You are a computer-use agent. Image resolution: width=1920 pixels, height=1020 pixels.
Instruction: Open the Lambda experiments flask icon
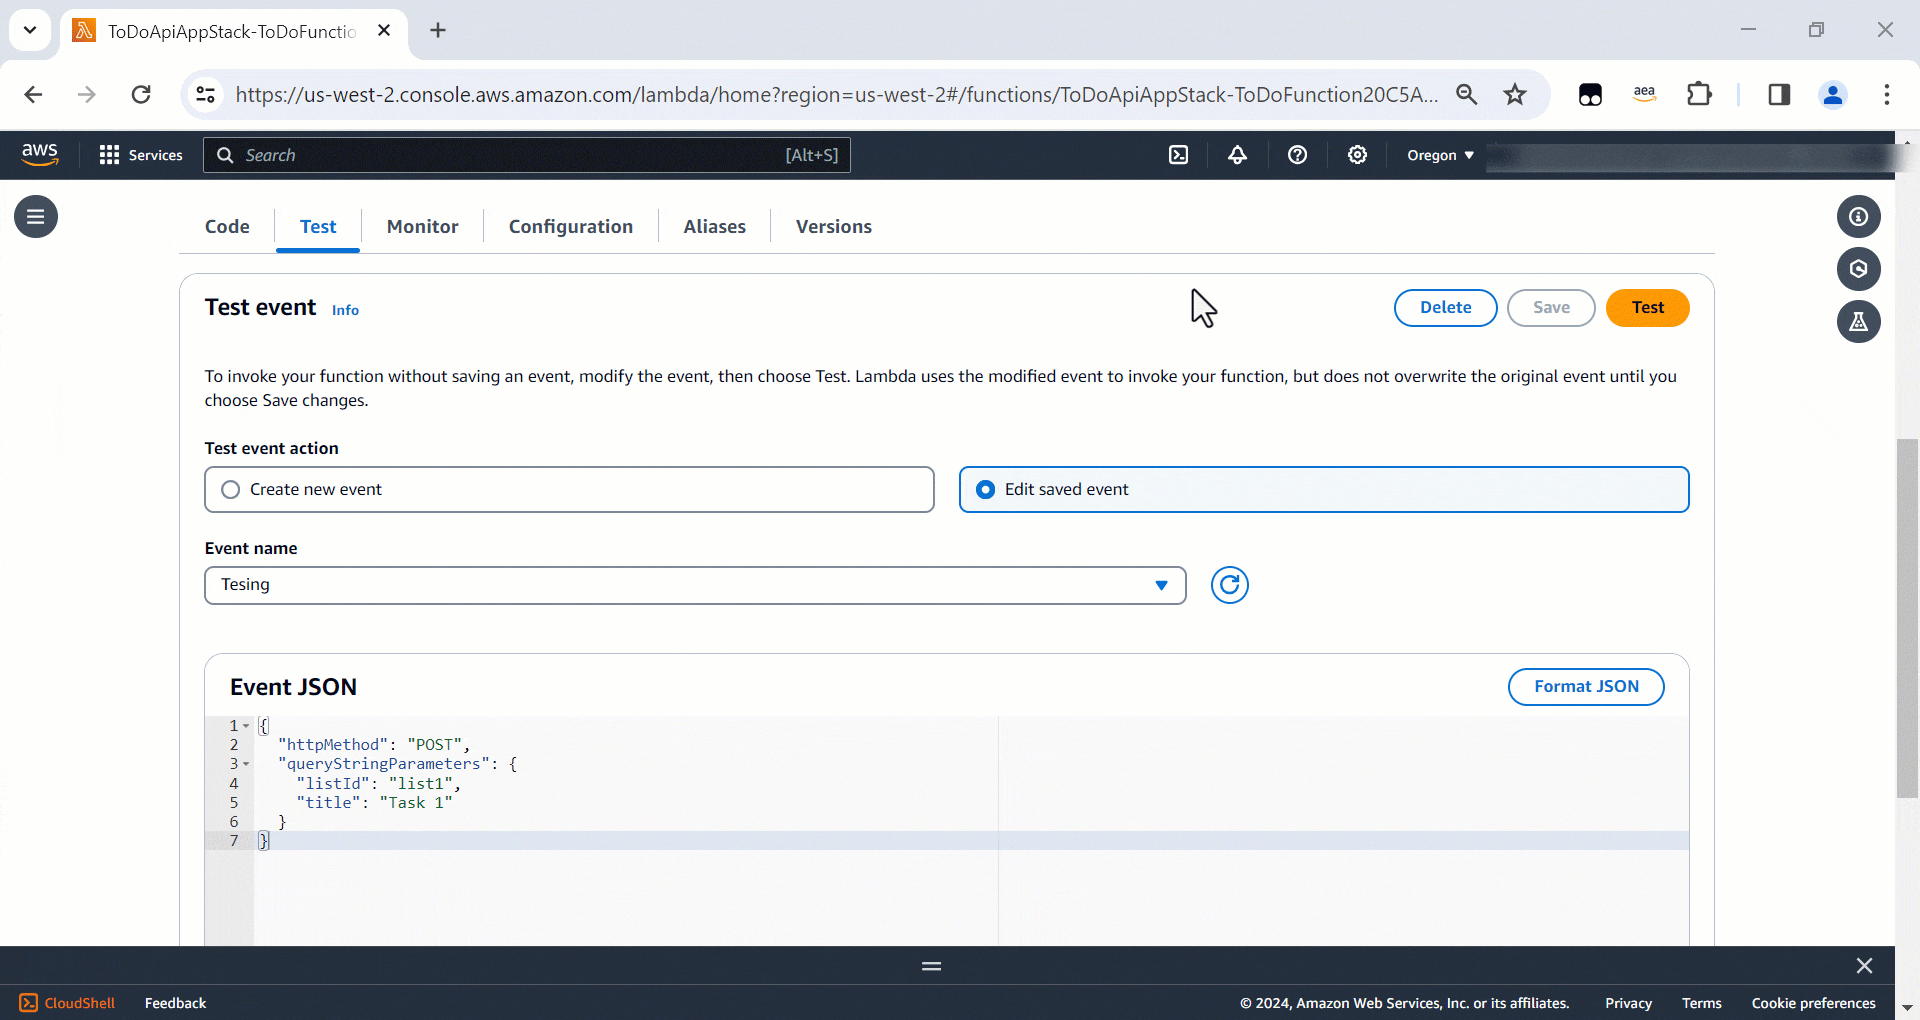1859,321
